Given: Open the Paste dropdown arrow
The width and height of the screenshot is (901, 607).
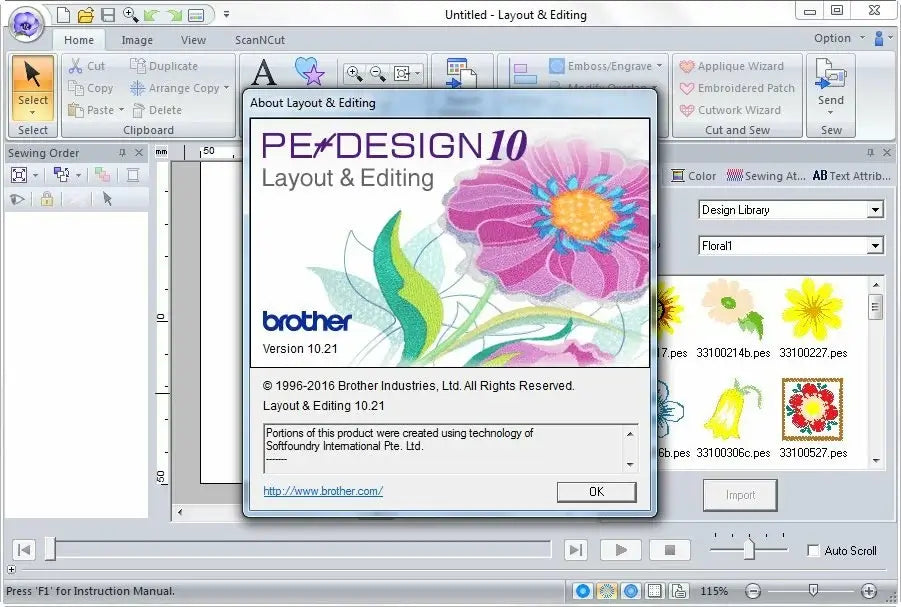Looking at the screenshot, I should 121,110.
